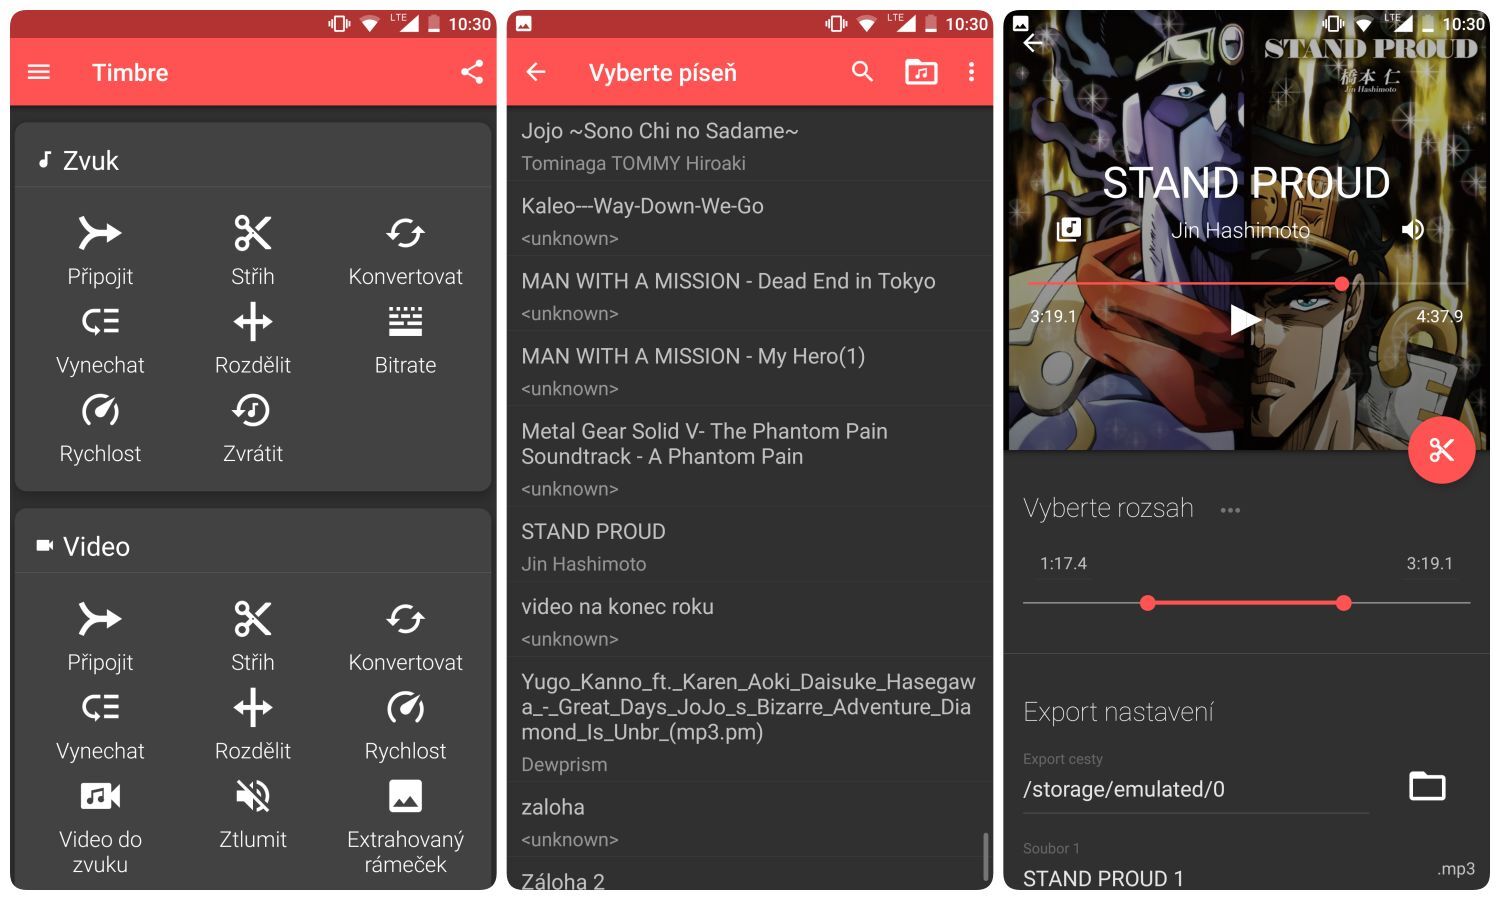
Task: Tap the red scissors cut button
Action: point(1441,450)
